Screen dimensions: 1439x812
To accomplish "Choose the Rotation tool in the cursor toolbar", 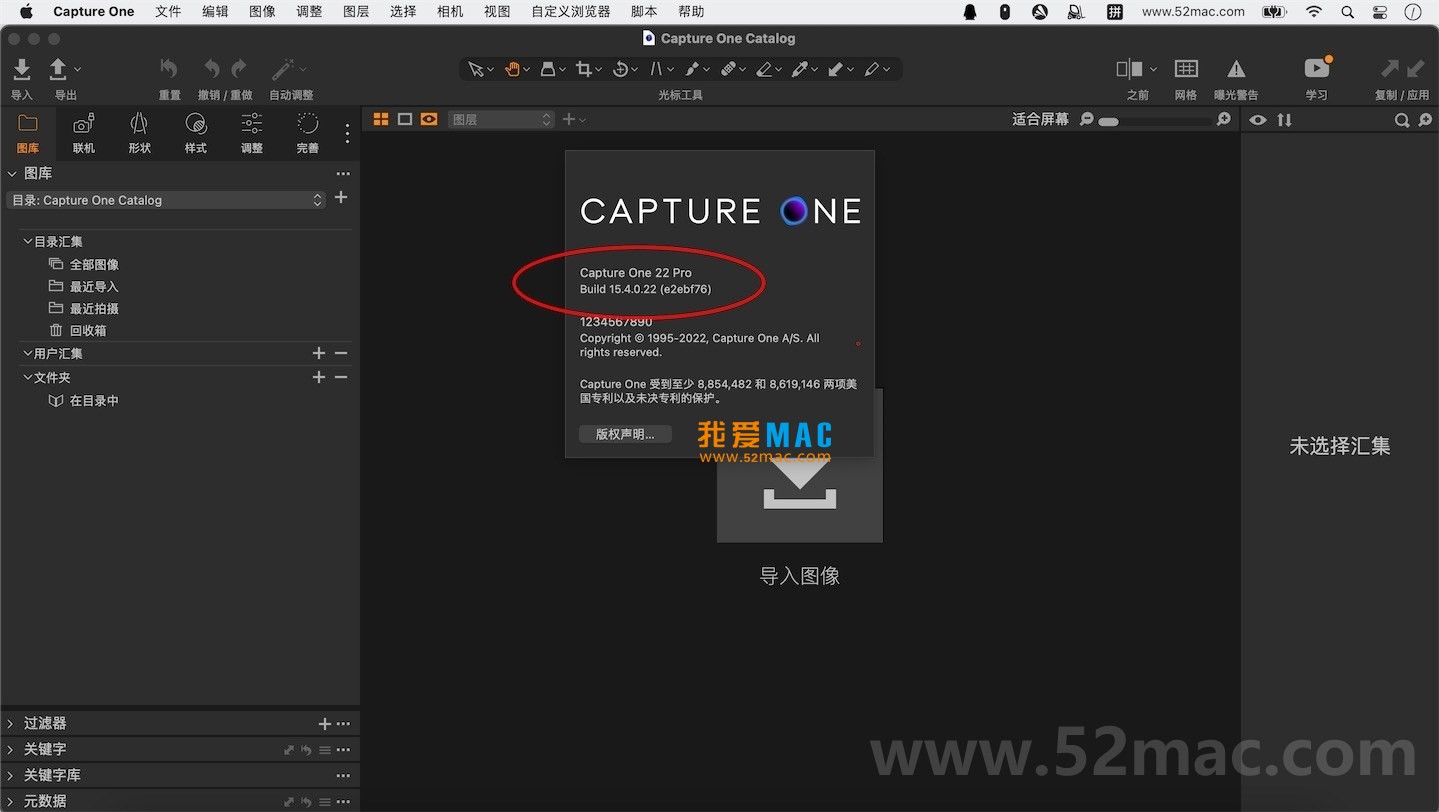I will click(621, 69).
